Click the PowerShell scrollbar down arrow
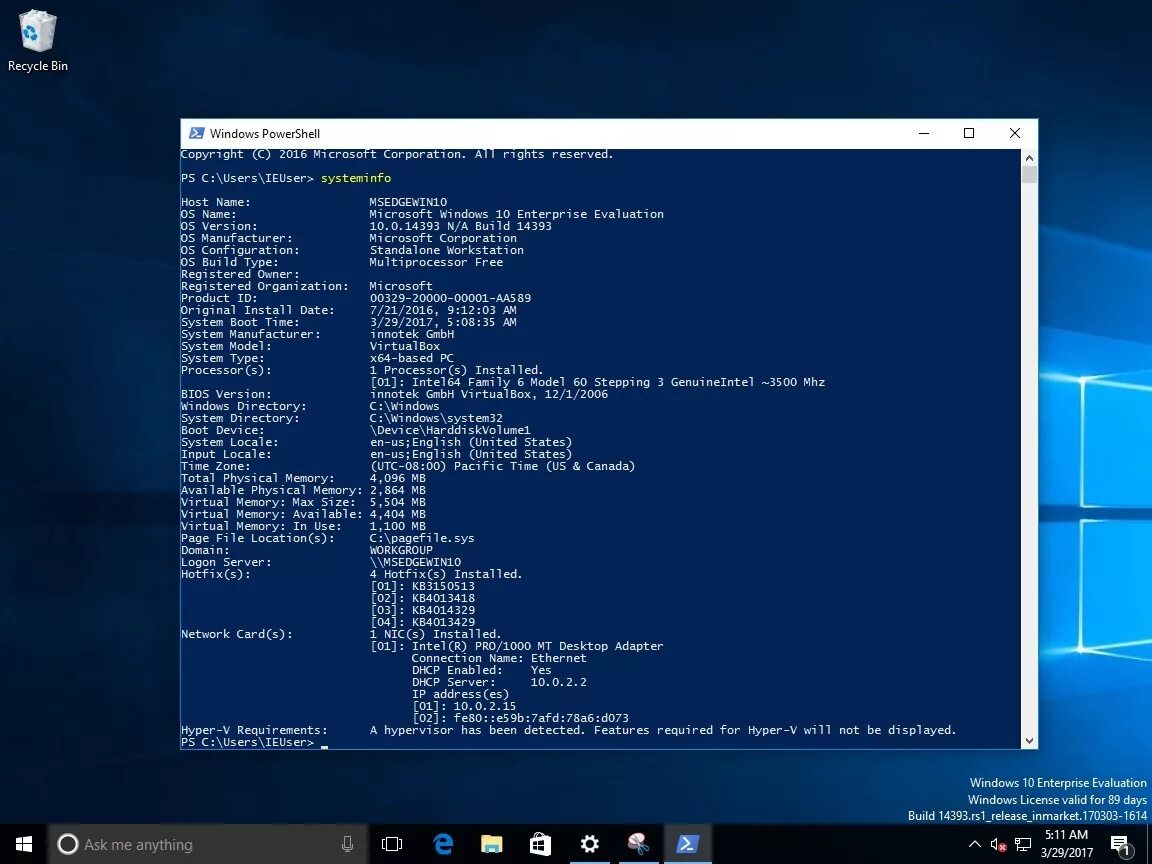The width and height of the screenshot is (1152, 864). pos(1029,741)
